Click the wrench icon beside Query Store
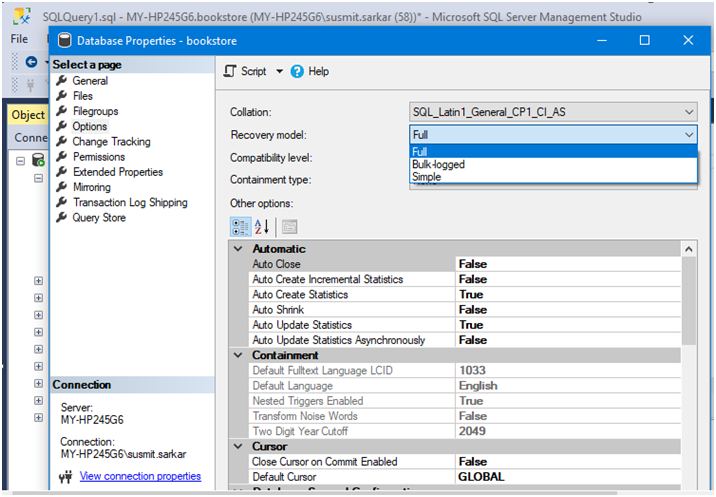This screenshot has width=716, height=497. 62,217
